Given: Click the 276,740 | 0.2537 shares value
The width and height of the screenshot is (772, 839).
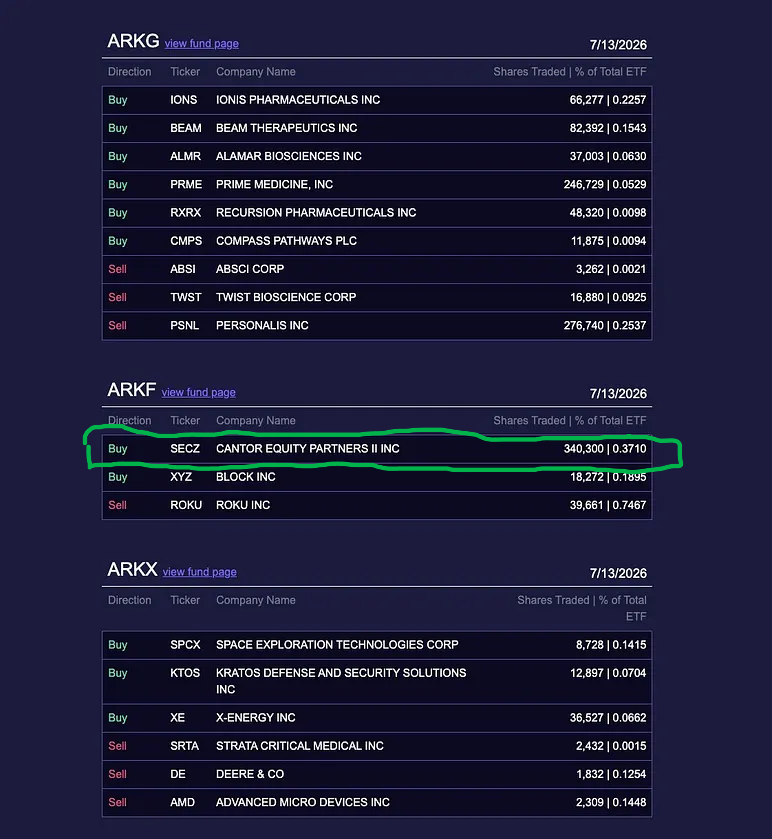Looking at the screenshot, I should (x=605, y=325).
